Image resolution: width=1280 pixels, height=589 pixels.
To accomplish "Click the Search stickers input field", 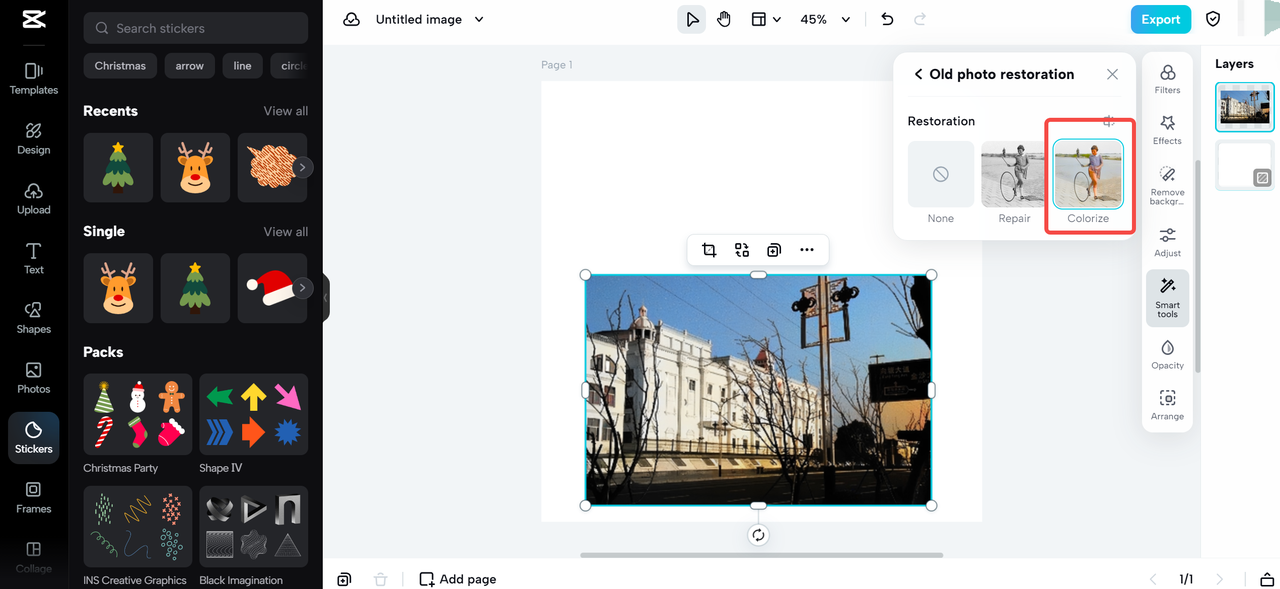I will pyautogui.click(x=196, y=28).
